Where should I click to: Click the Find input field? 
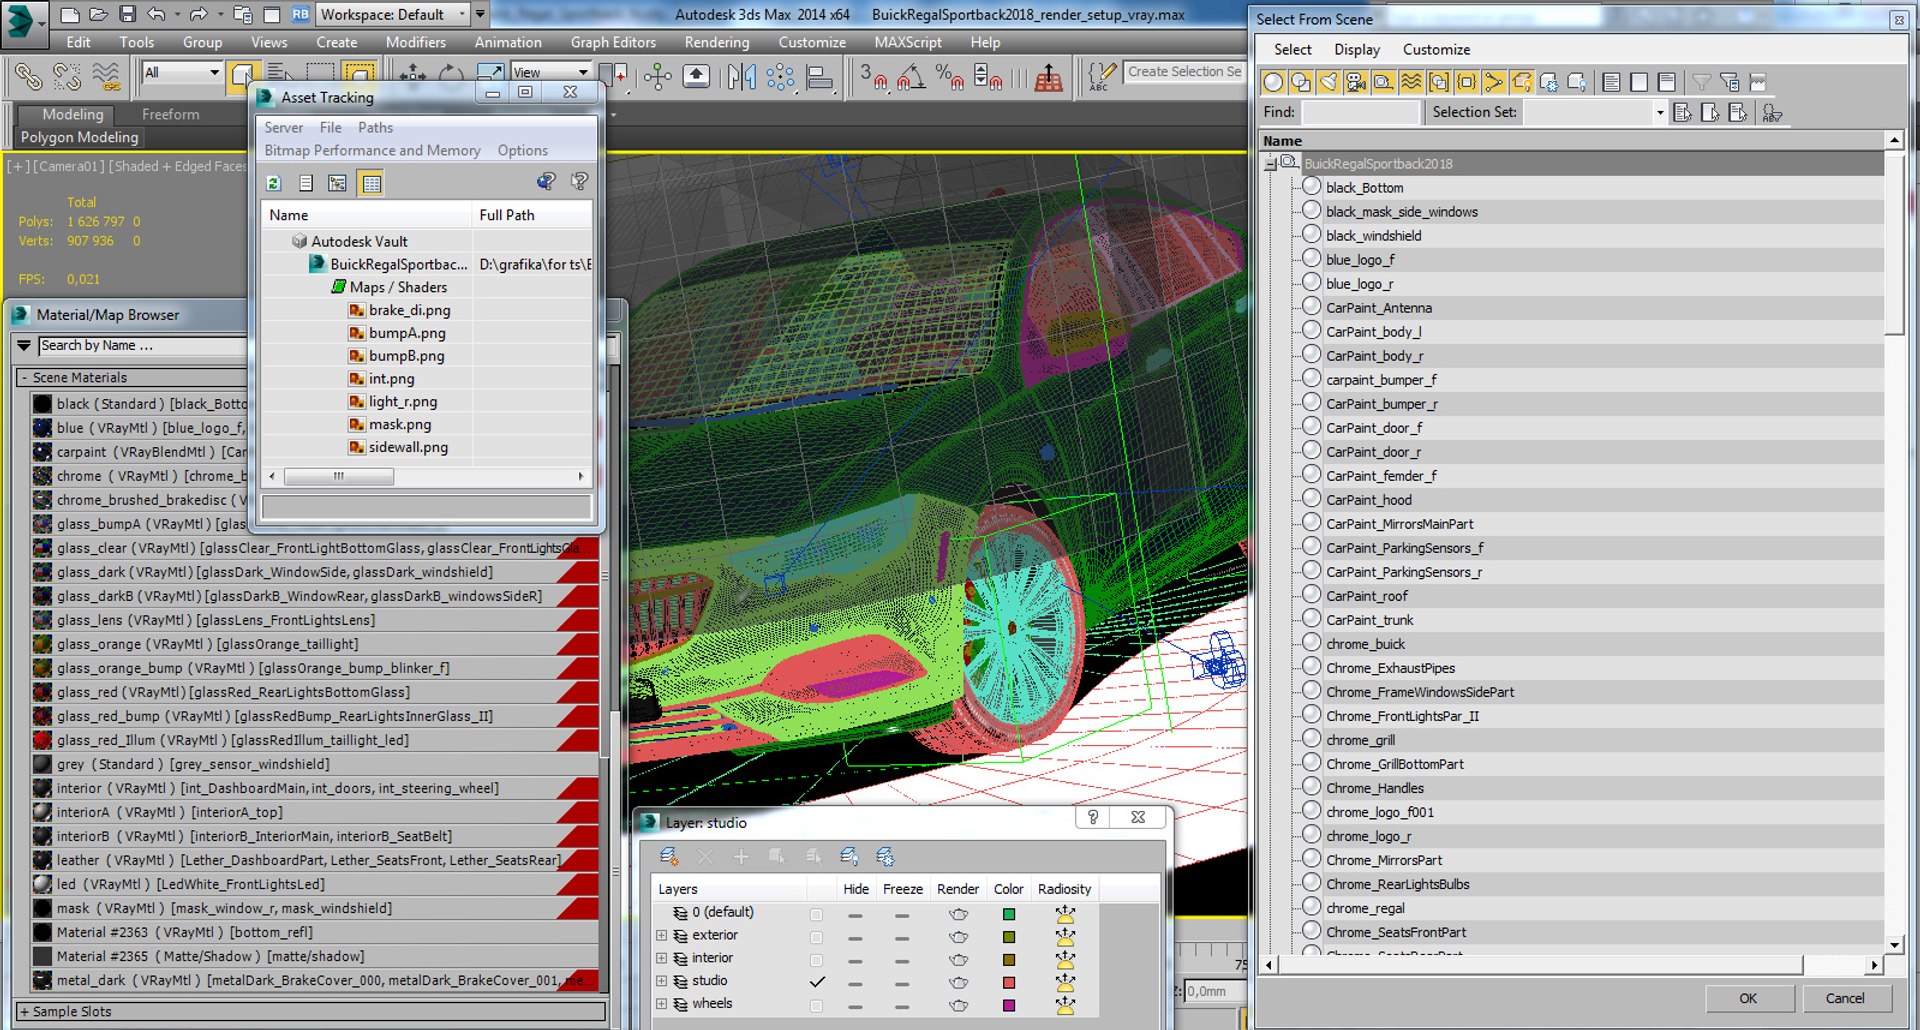pos(1360,112)
